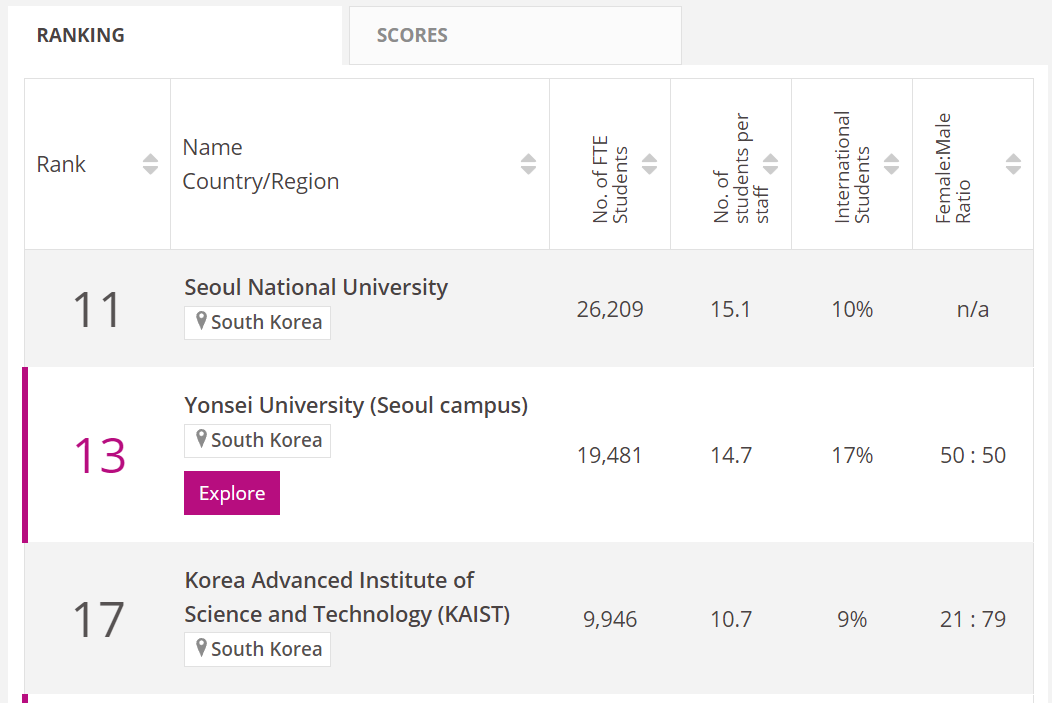Click students per staff value 15.1
Screen dimensions: 1052x703
731,310
